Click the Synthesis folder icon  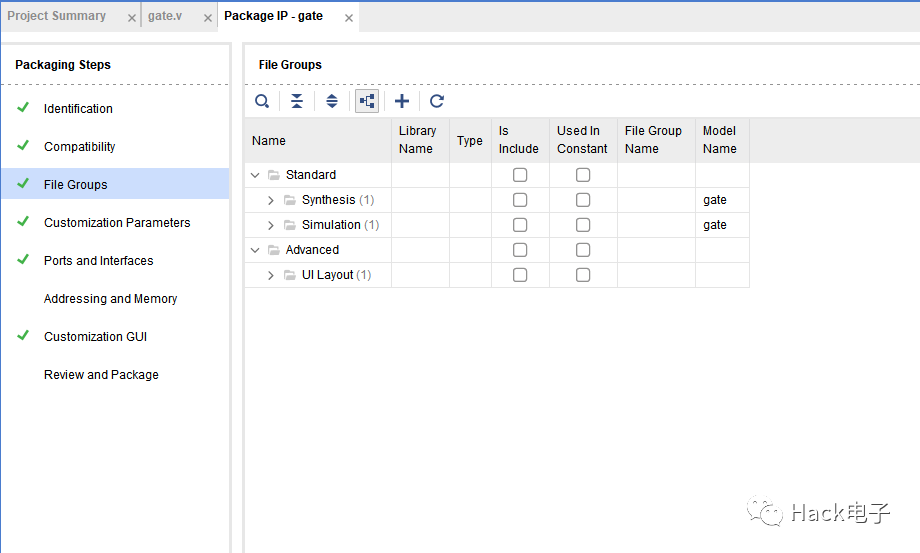289,200
